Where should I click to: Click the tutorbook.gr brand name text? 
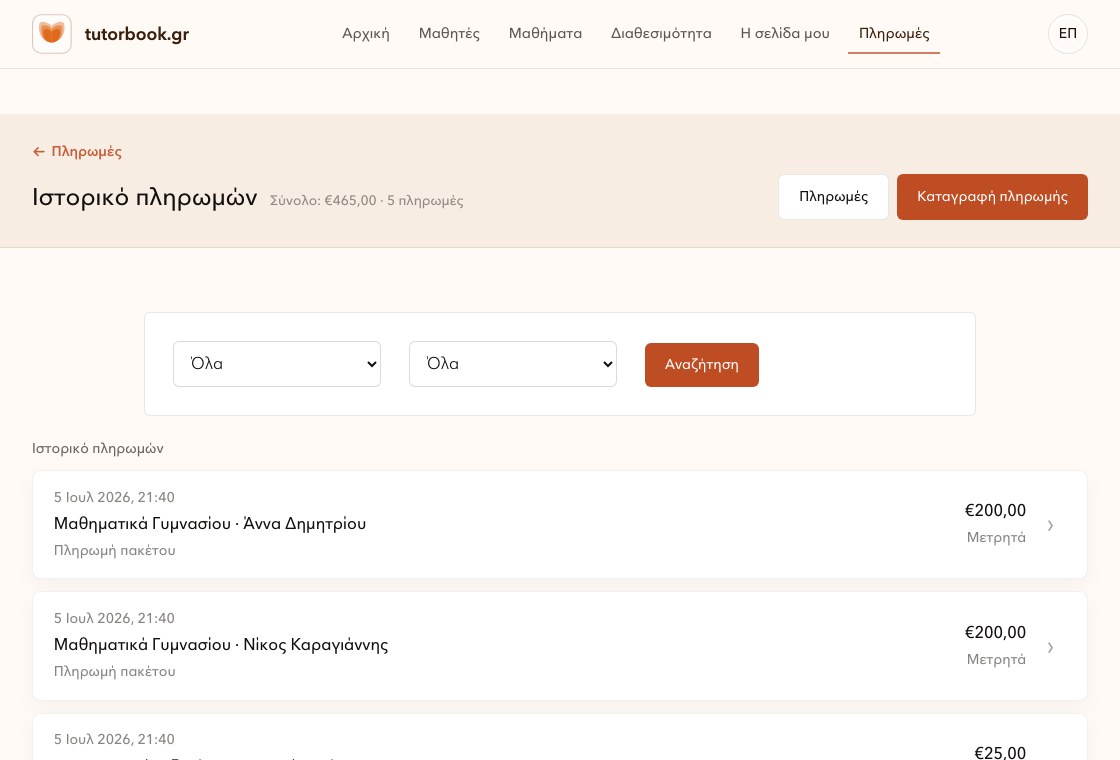pos(136,34)
